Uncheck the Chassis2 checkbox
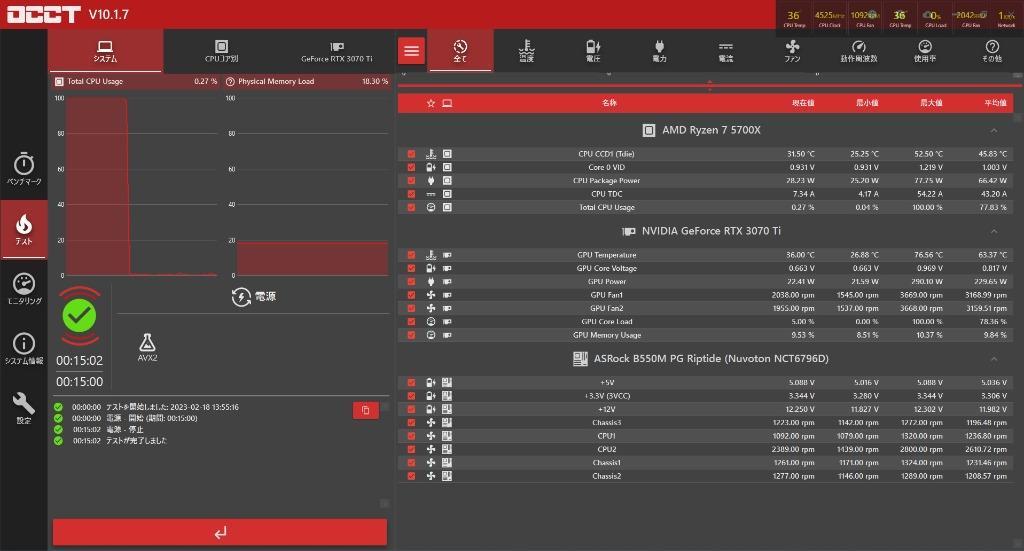 tap(411, 476)
